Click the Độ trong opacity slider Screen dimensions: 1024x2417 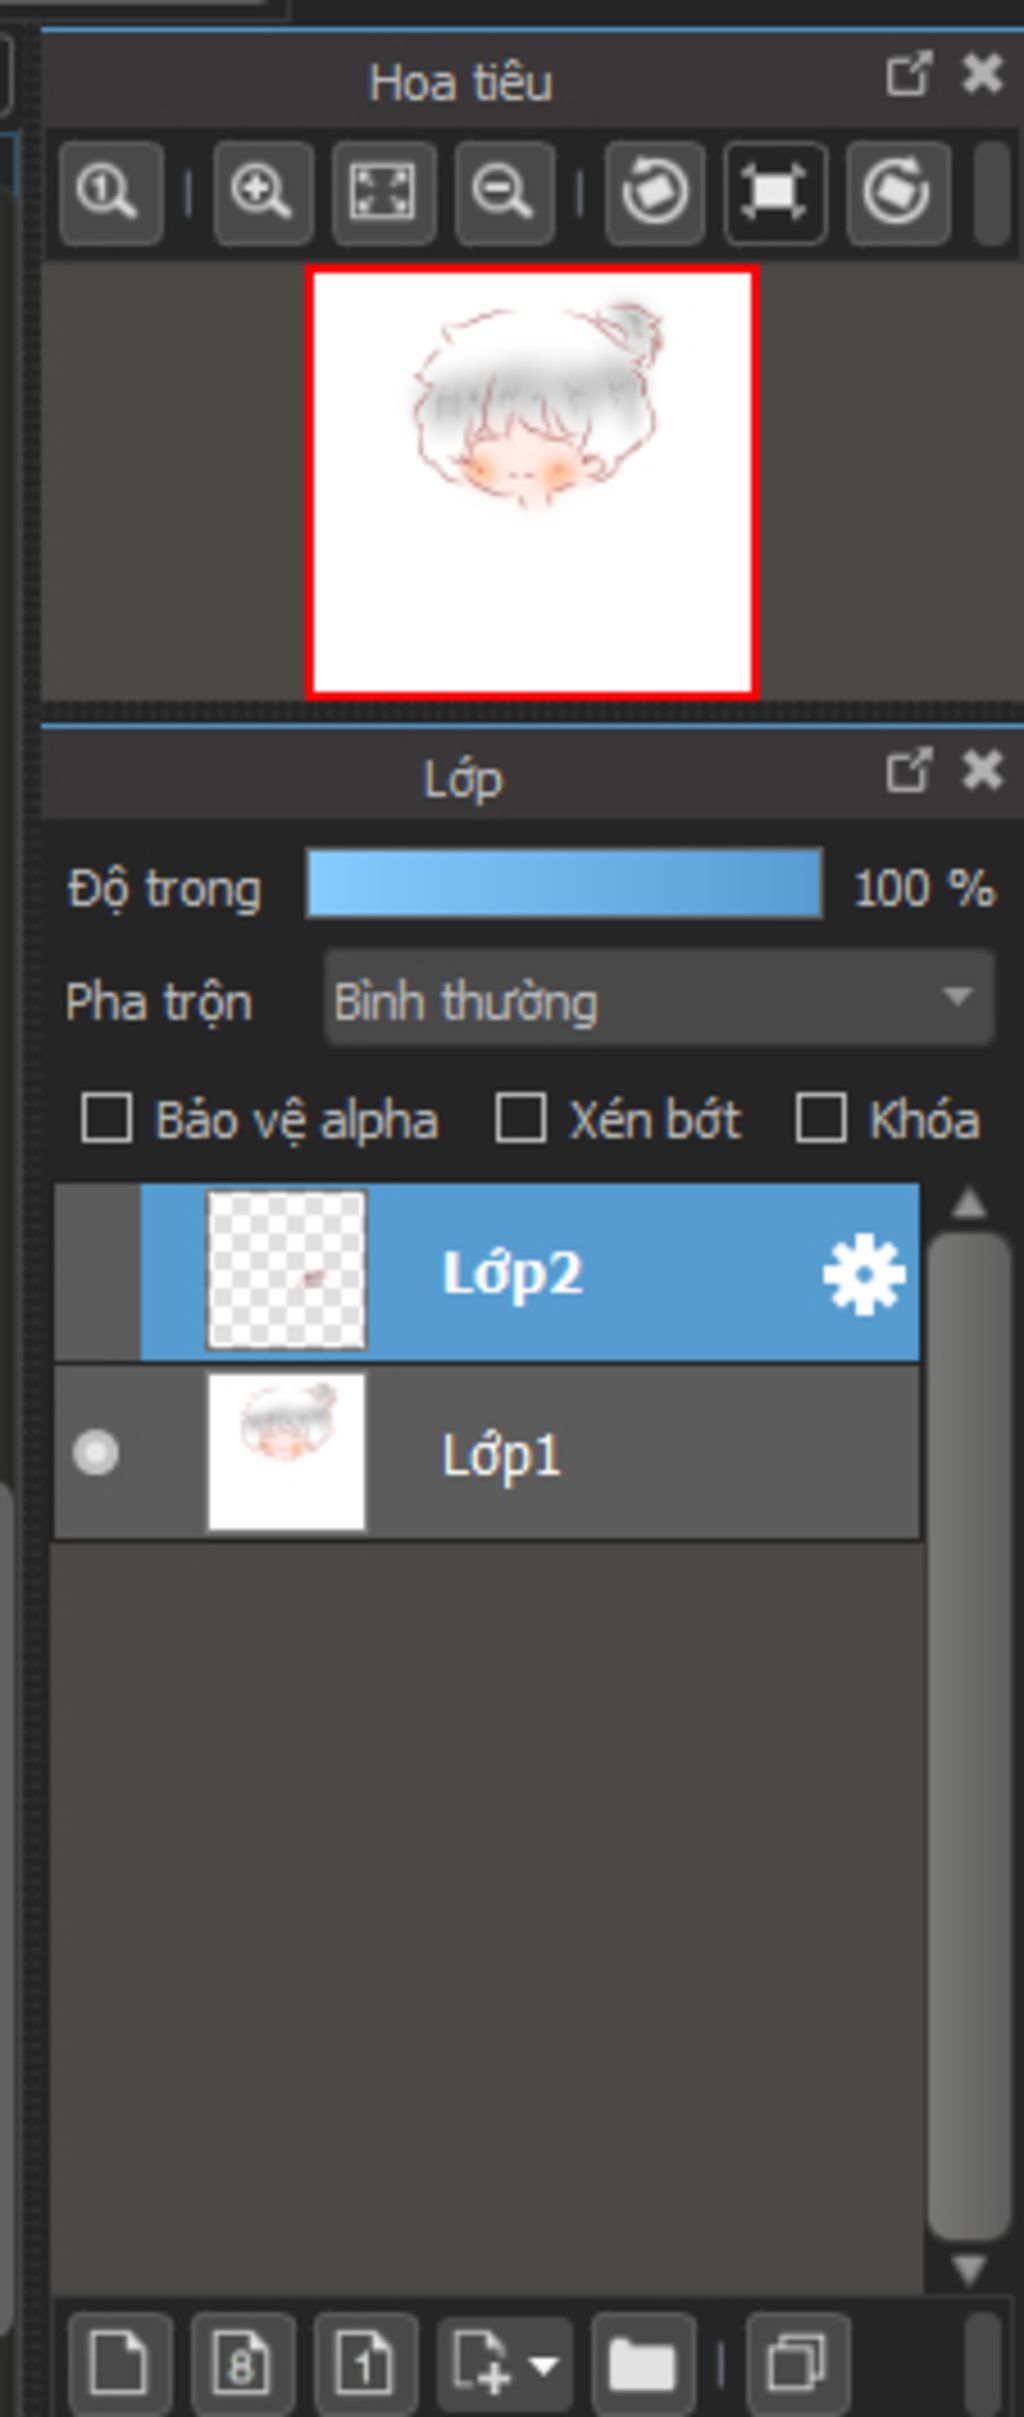point(564,884)
